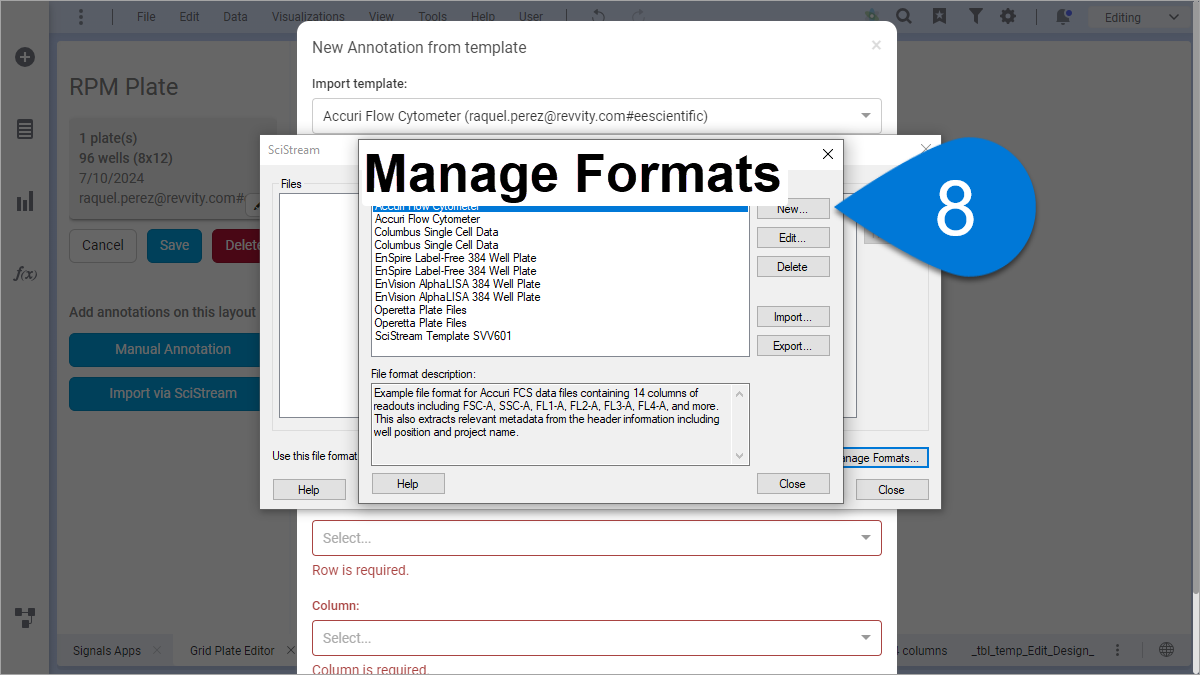Click the 'Row is required.' message
The image size is (1200, 675).
point(361,570)
